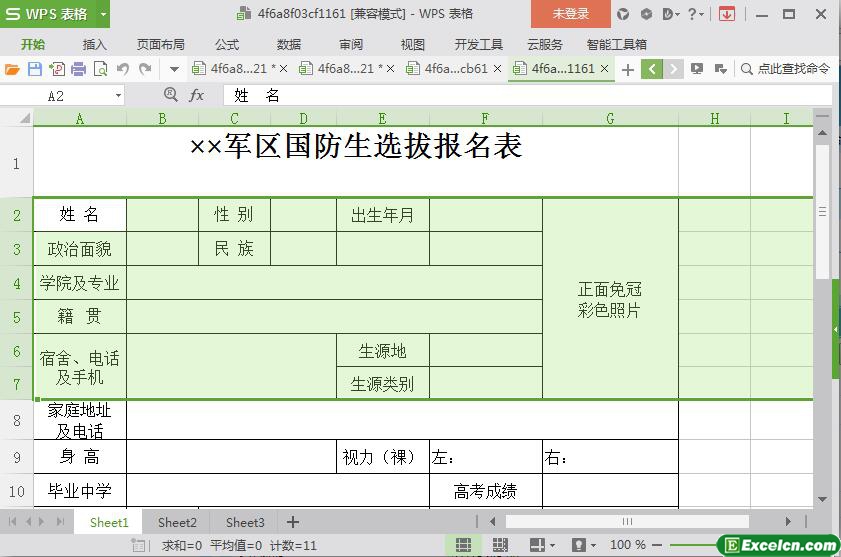Click the open folder icon in quick toolbar
The width and height of the screenshot is (841, 557).
12,69
